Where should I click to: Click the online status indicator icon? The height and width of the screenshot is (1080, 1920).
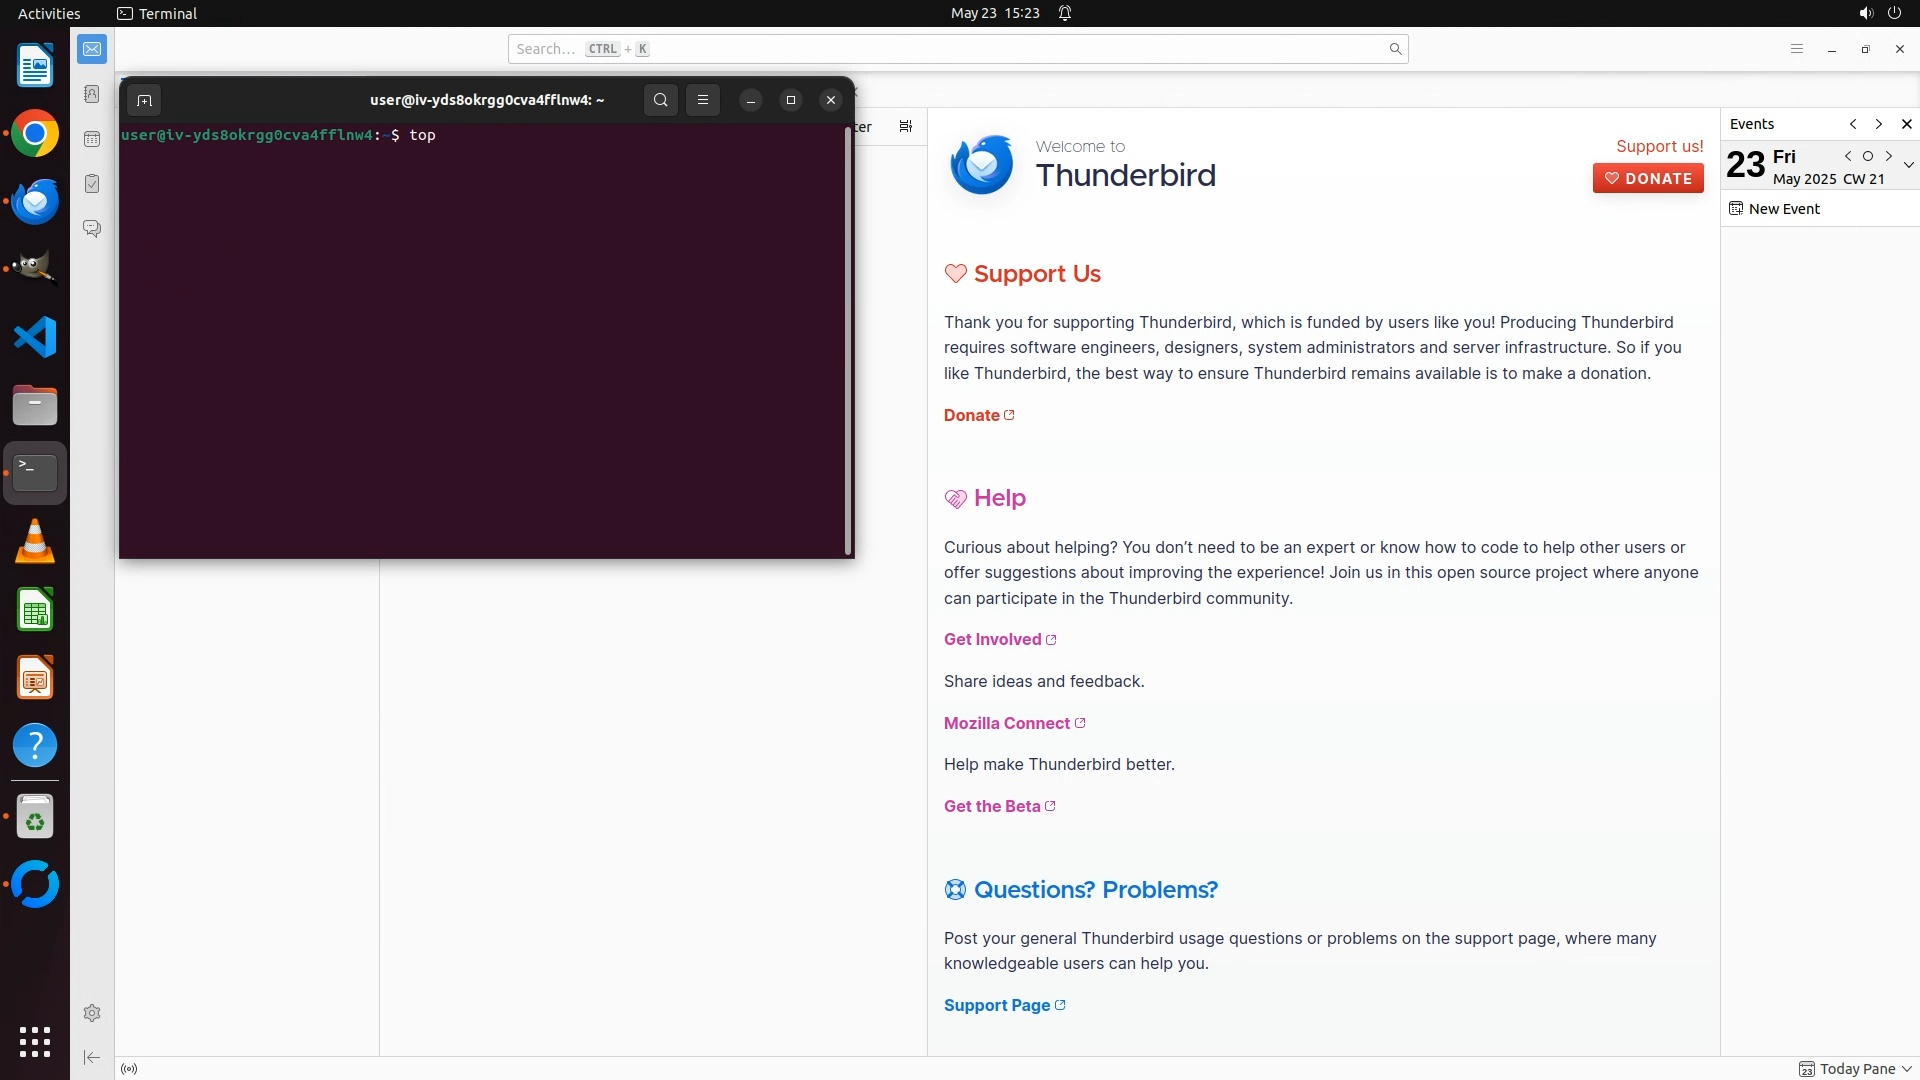pyautogui.click(x=129, y=1069)
